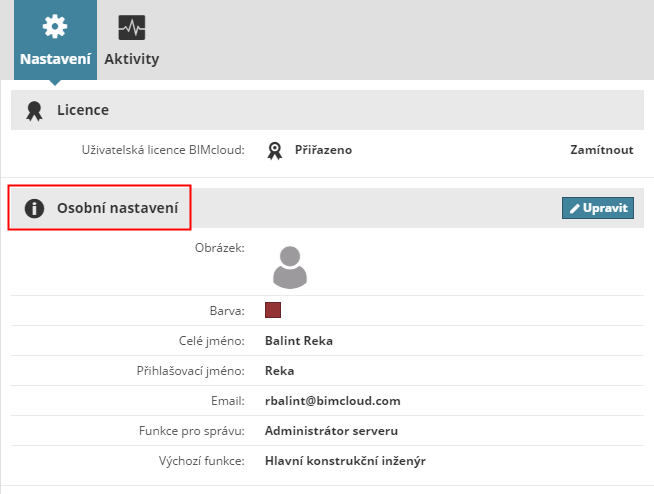Screen dimensions: 654x494
Task: Click the Zamítnout link
Action: [601, 150]
